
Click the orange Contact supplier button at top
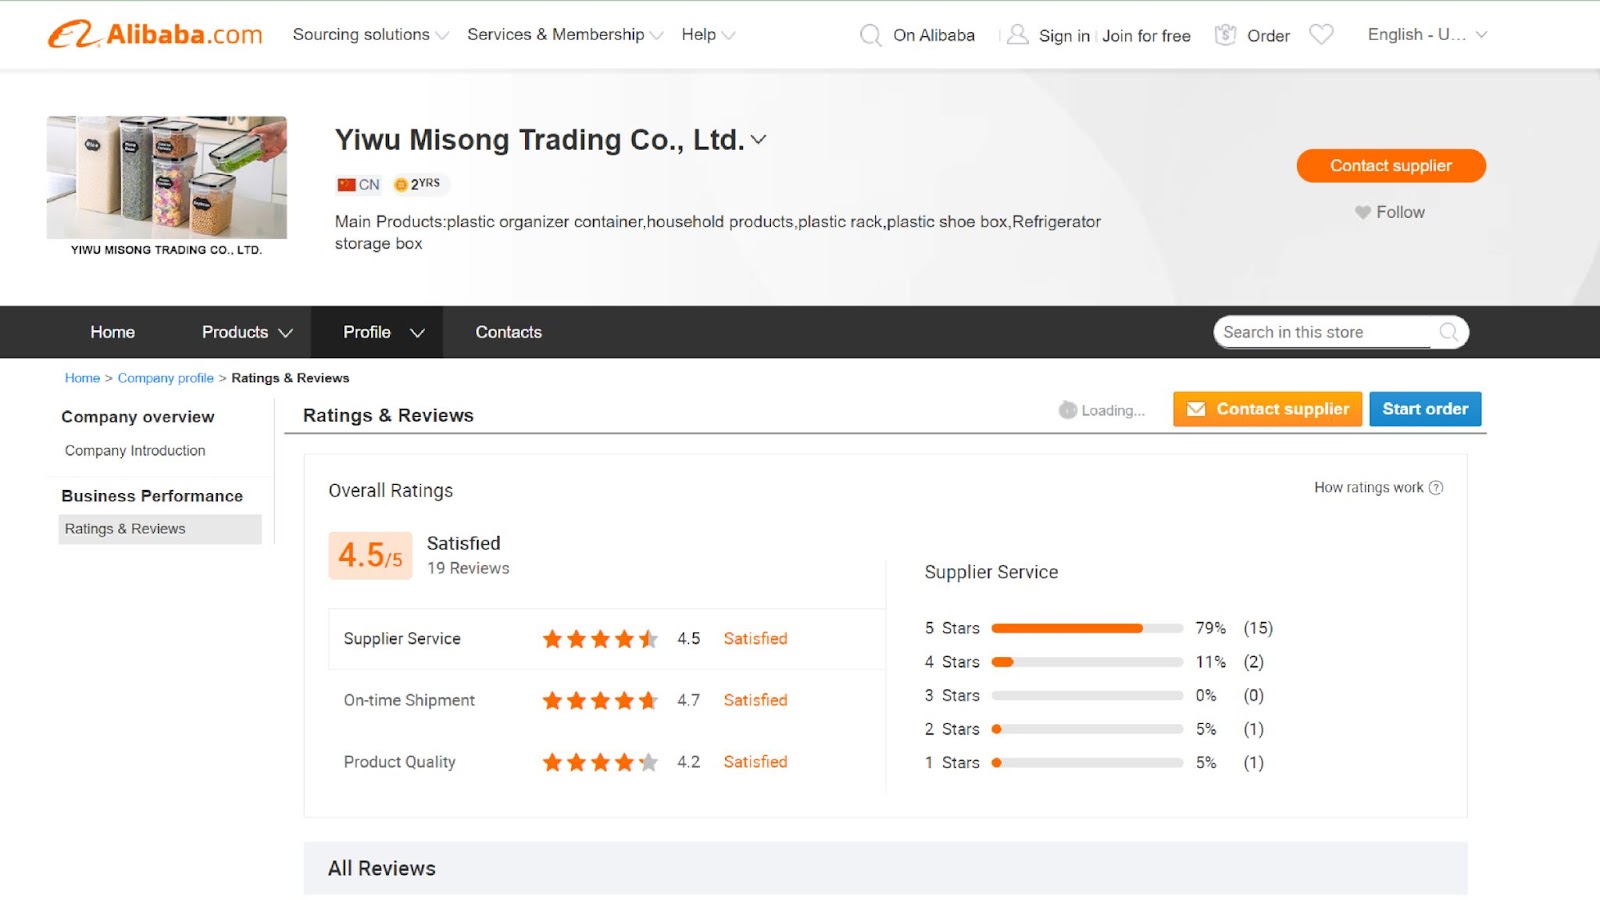coord(1391,166)
